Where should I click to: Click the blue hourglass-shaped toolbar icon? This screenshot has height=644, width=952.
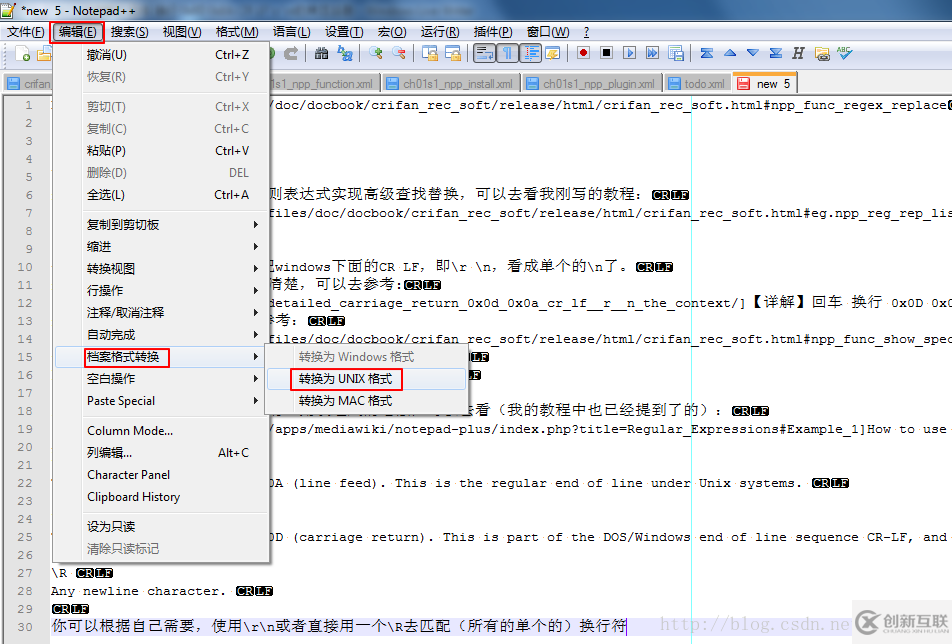[x=776, y=53]
